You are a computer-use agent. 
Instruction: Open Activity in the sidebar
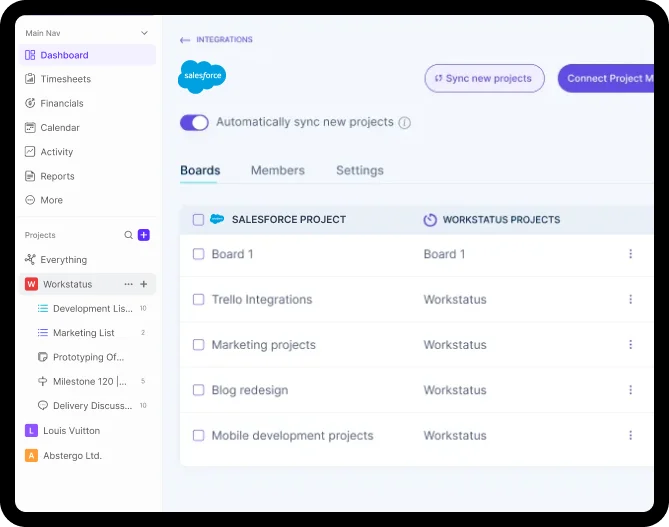point(57,152)
